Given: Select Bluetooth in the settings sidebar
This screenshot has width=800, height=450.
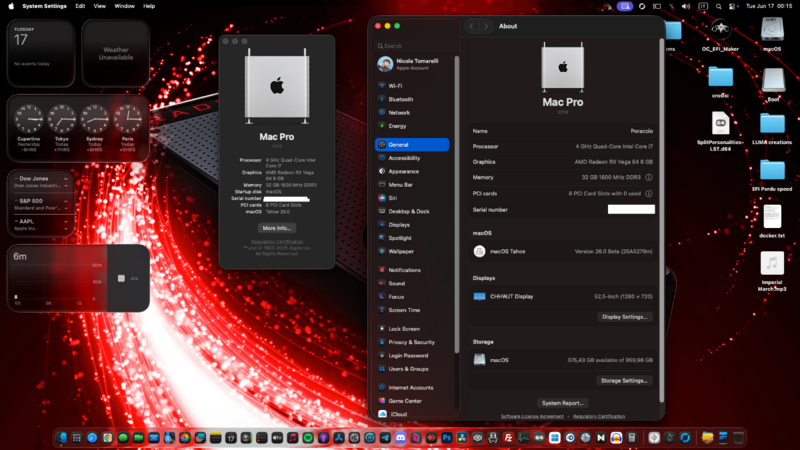Looking at the screenshot, I should click(x=401, y=99).
